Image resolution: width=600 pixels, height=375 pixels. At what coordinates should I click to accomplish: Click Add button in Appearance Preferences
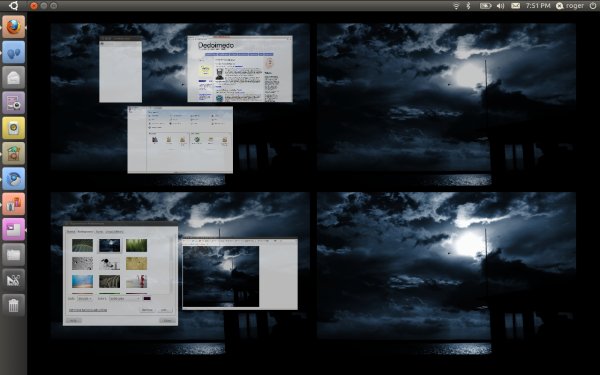point(165,310)
